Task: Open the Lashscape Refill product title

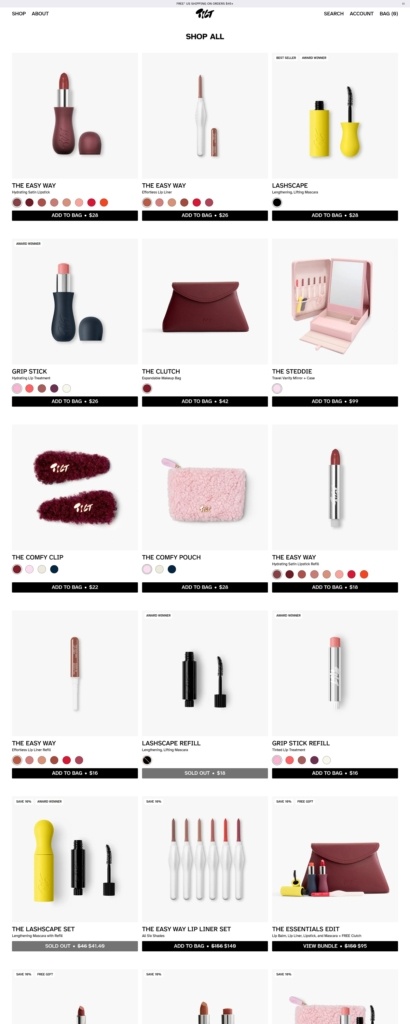Action: coord(171,743)
